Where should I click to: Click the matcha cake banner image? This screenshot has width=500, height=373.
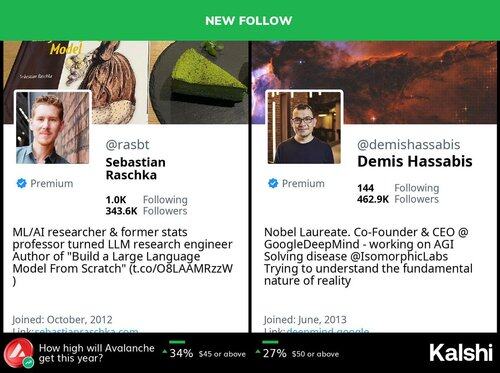pos(199,82)
